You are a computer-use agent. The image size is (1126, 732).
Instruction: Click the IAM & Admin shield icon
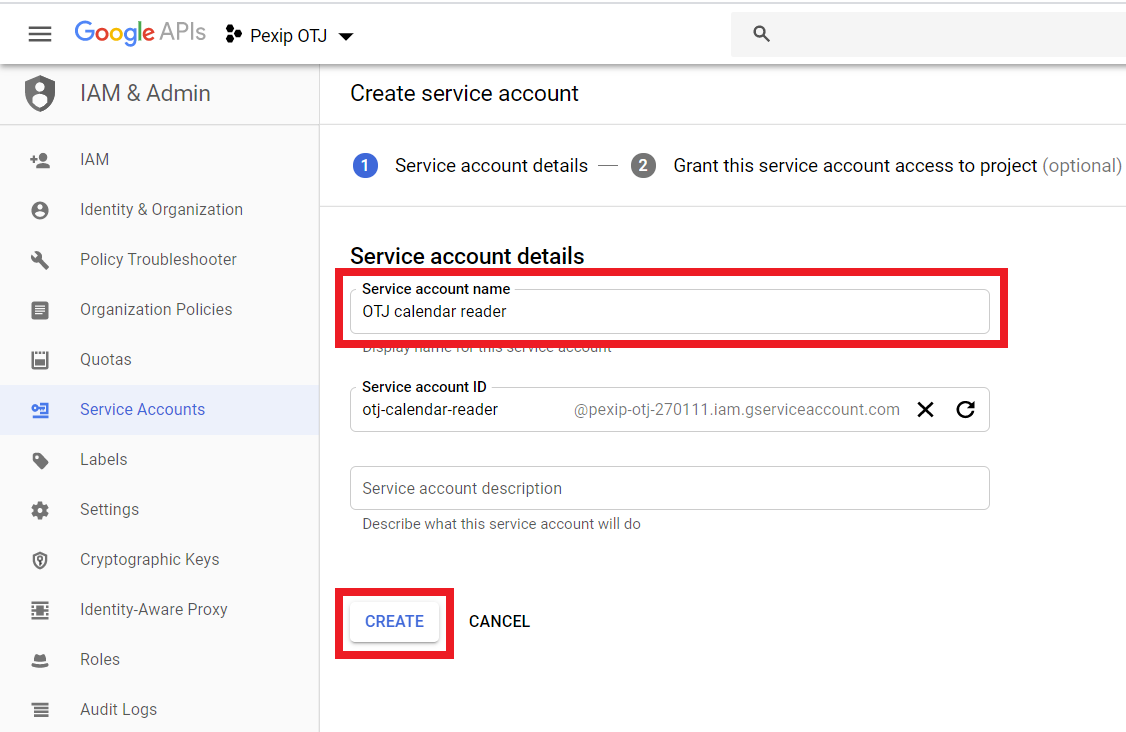pos(40,93)
